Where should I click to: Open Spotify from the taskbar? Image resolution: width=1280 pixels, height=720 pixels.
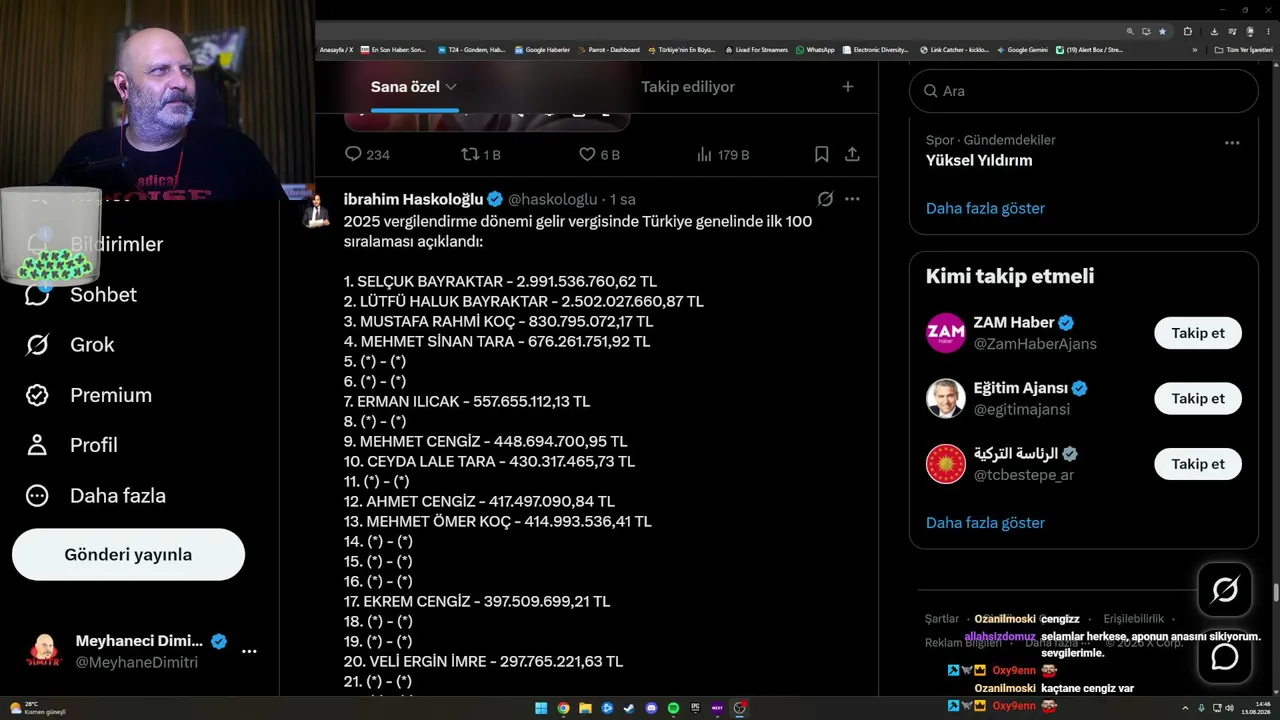coord(673,708)
